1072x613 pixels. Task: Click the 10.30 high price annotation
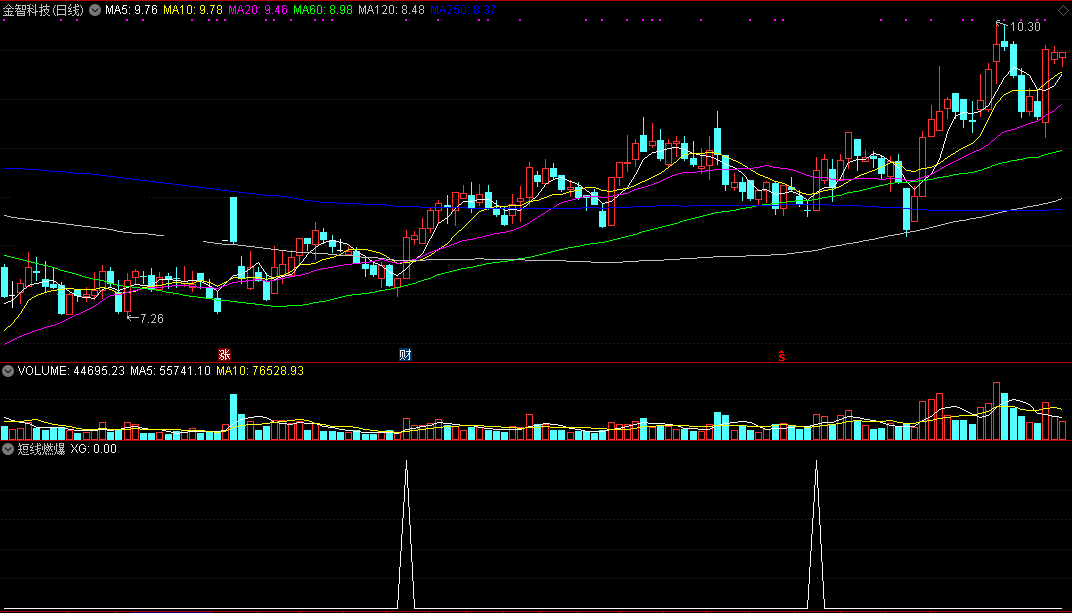point(1025,27)
